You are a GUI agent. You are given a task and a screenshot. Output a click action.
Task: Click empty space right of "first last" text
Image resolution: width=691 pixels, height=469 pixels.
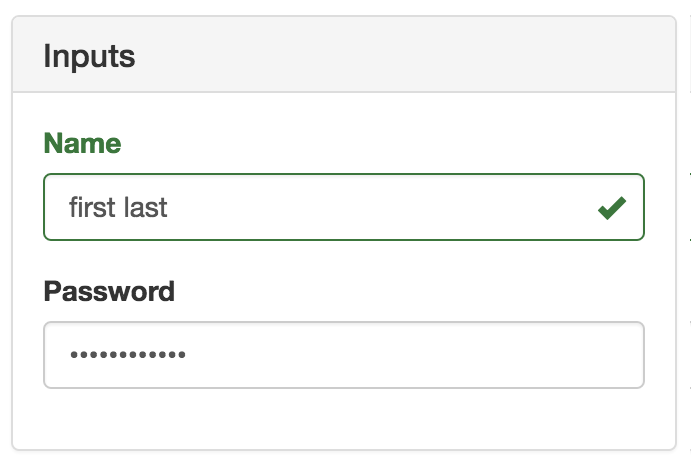[380, 208]
